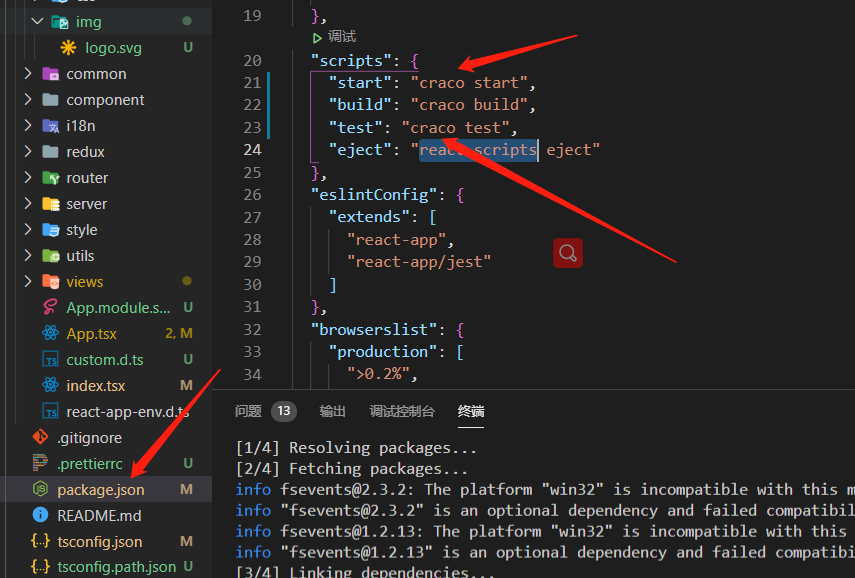Expand the server folder chevron

[x=28, y=203]
